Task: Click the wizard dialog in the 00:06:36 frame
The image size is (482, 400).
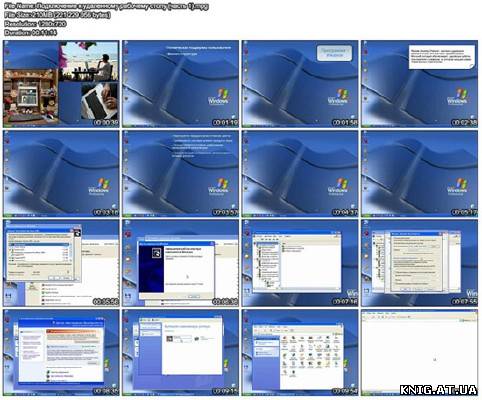Action: 176,271
